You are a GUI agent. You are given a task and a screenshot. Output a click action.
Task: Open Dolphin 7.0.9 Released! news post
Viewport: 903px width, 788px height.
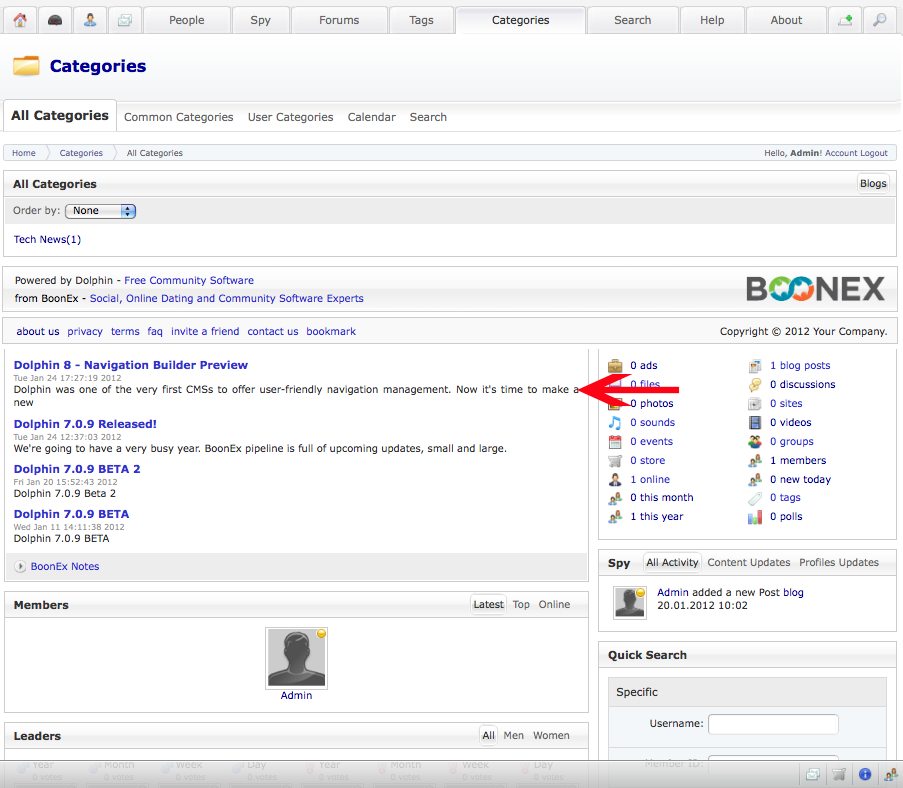85,424
